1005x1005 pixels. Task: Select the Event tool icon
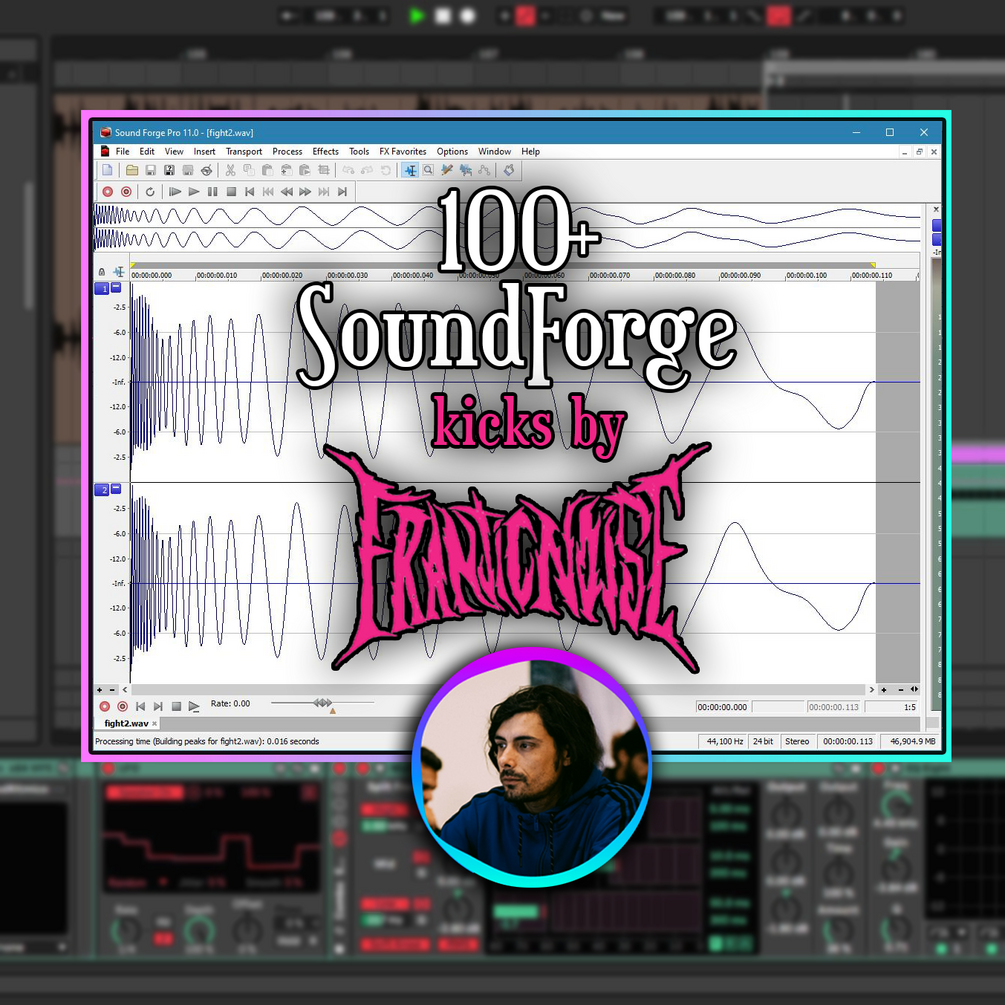pos(465,170)
